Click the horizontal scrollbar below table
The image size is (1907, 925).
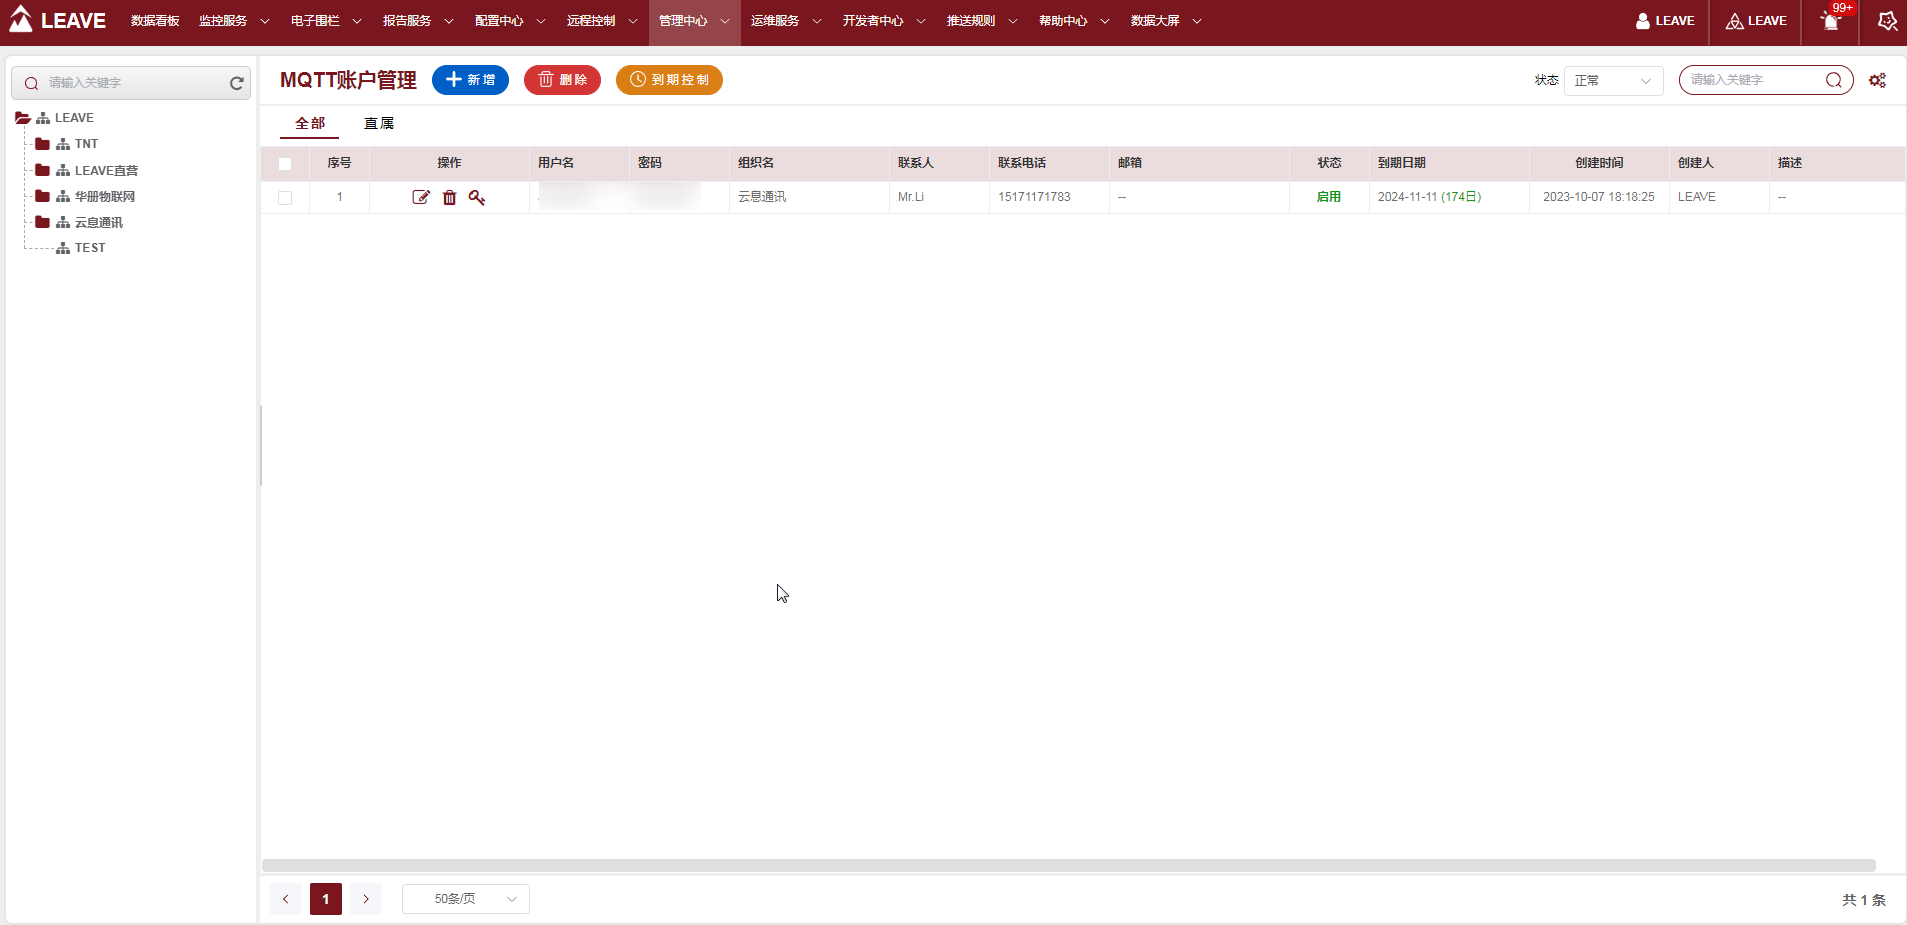[1068, 865]
